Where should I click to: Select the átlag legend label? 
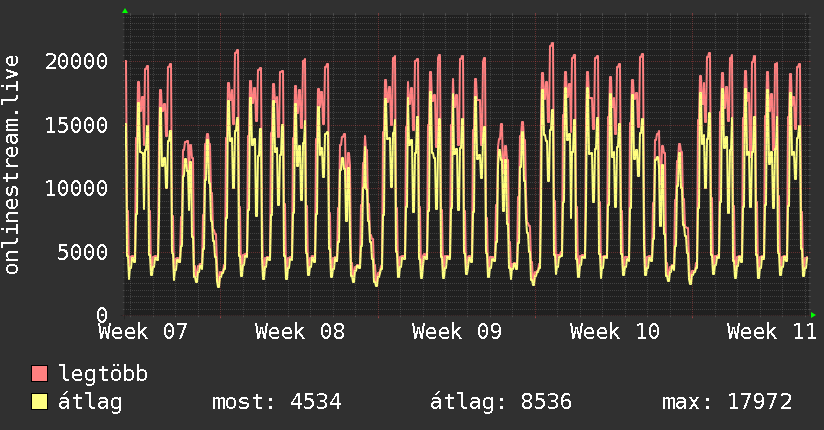coord(90,402)
